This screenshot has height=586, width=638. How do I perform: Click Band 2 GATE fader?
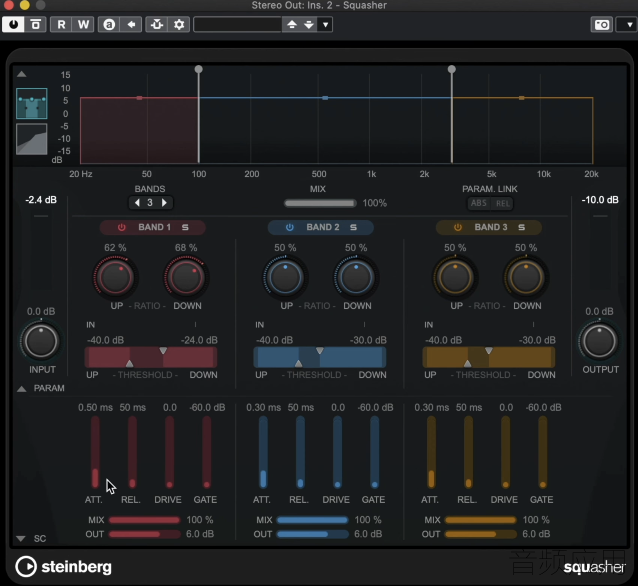pos(375,453)
